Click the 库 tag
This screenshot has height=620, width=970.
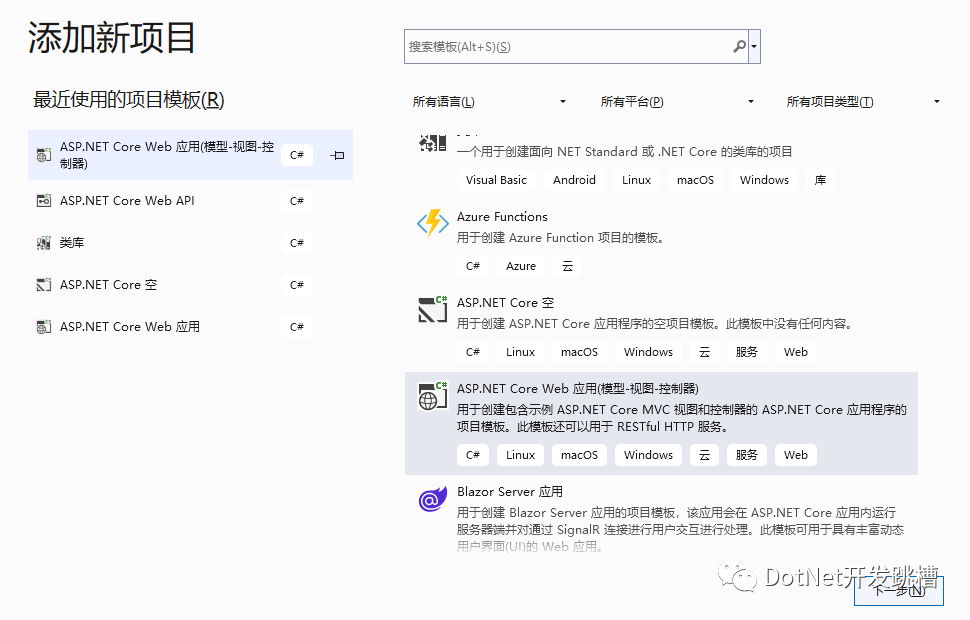(x=820, y=180)
